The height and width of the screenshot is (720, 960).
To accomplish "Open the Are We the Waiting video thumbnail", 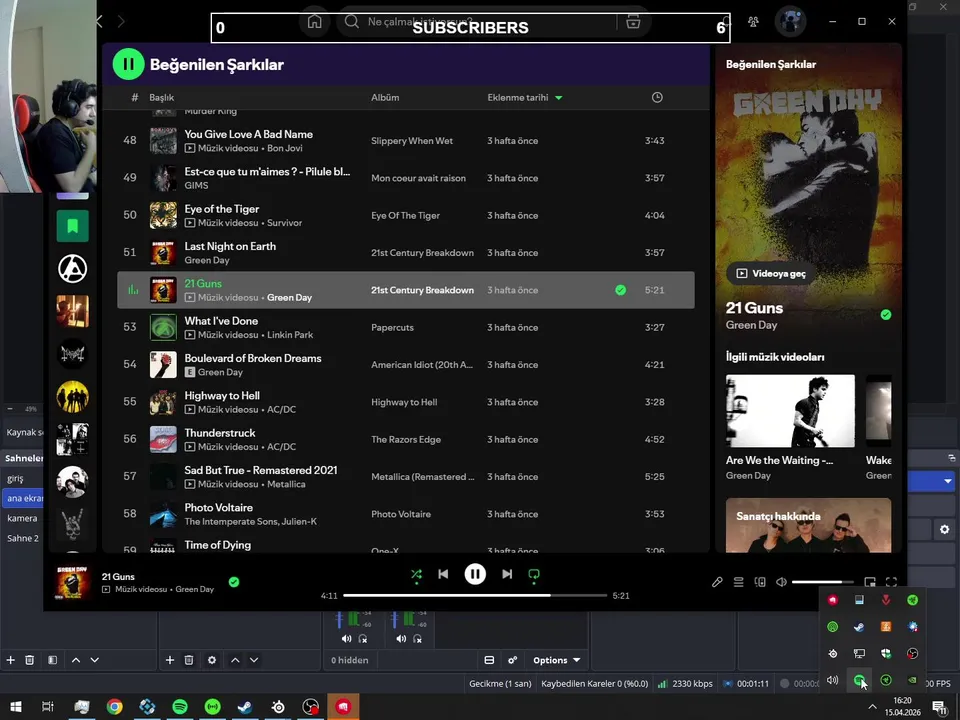I will point(790,411).
